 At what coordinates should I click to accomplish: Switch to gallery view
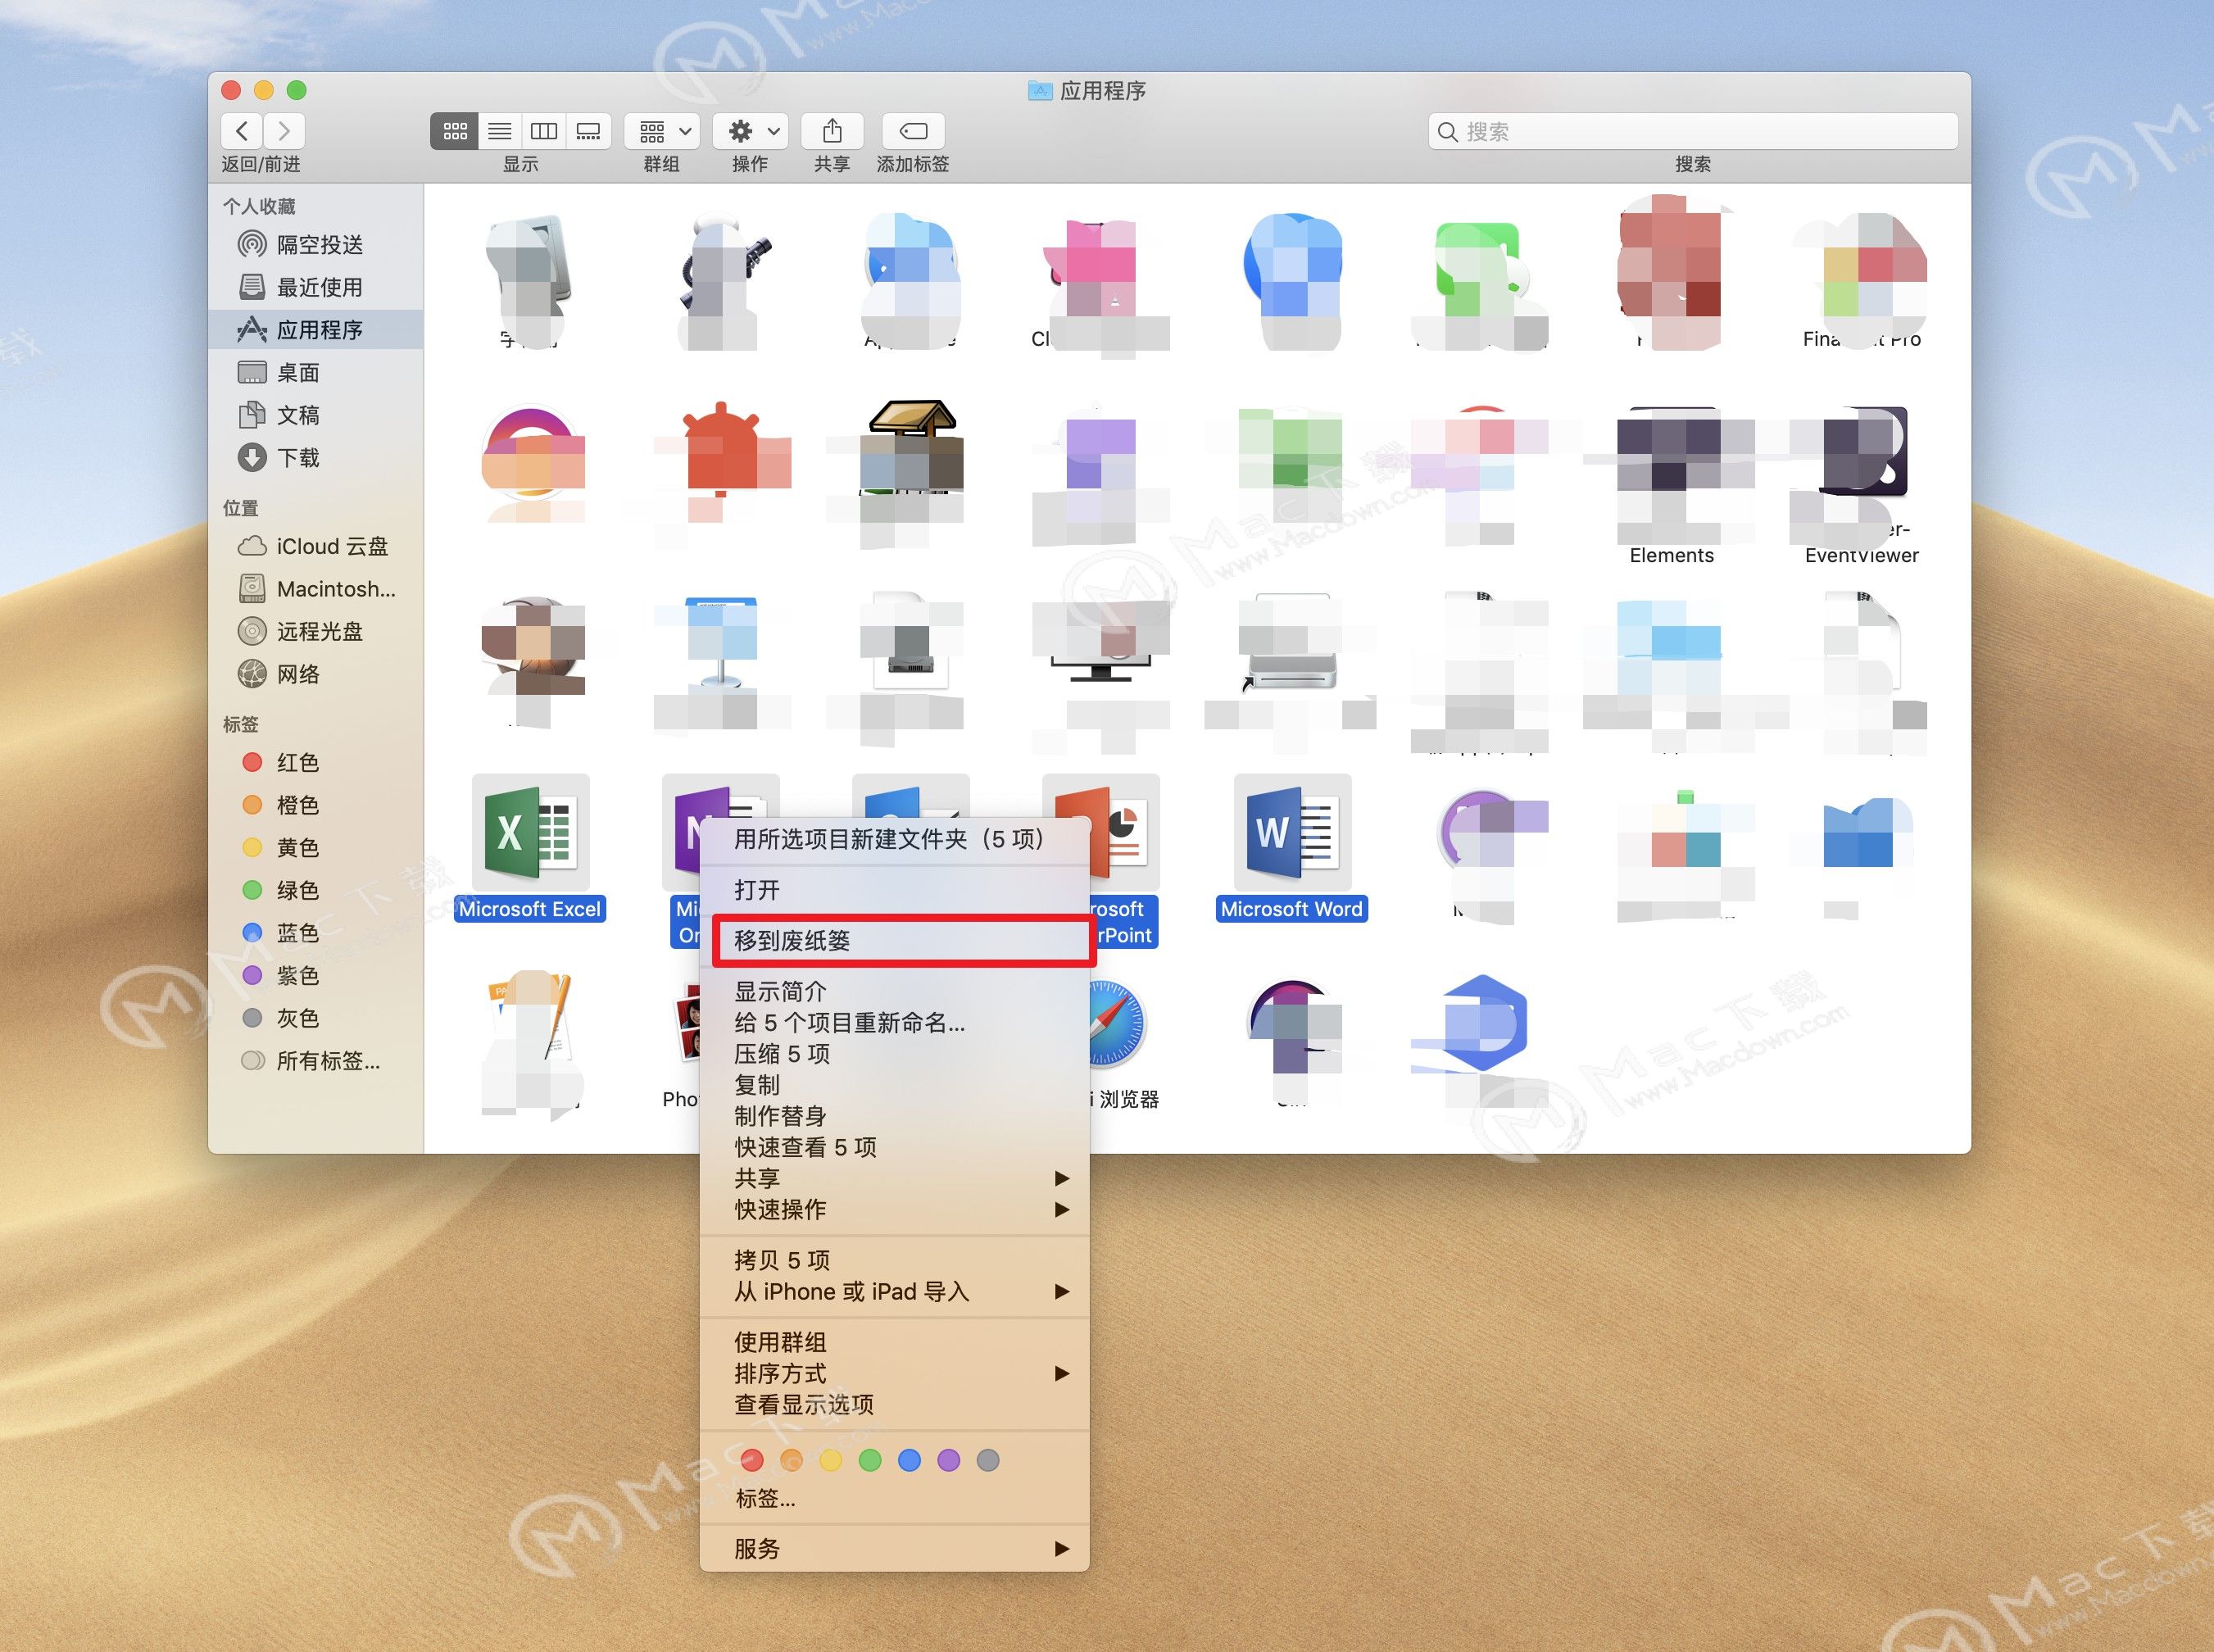588,131
